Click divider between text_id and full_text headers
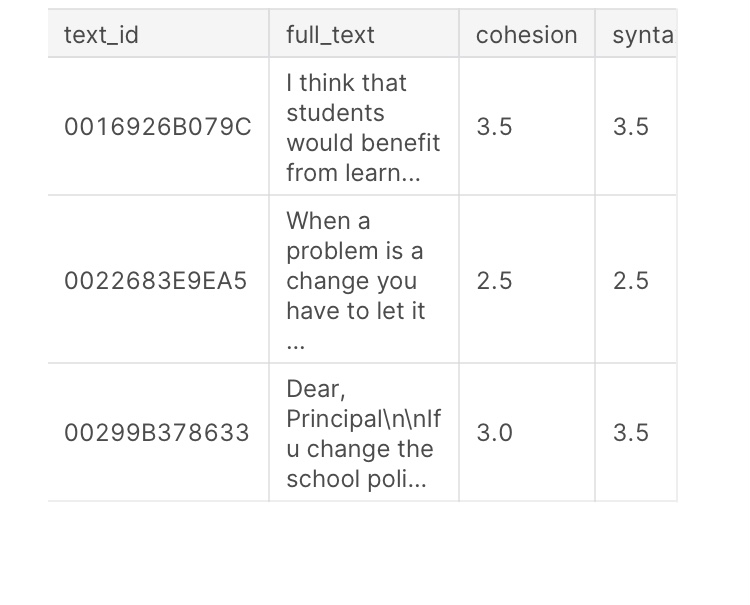The height and width of the screenshot is (605, 750). point(269,35)
